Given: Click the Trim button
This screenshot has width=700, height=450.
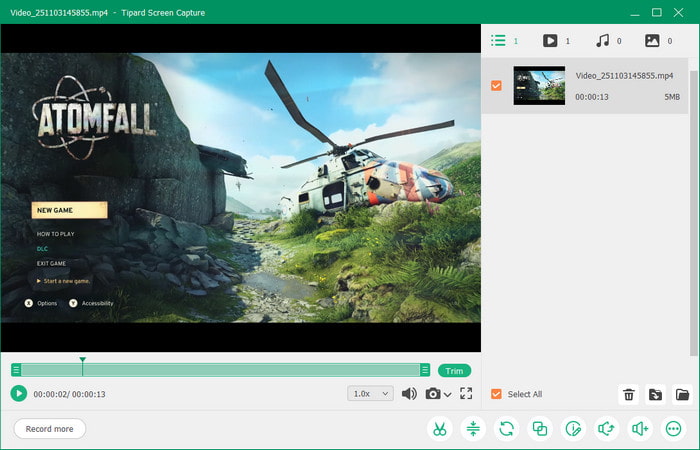Looking at the screenshot, I should pos(454,371).
